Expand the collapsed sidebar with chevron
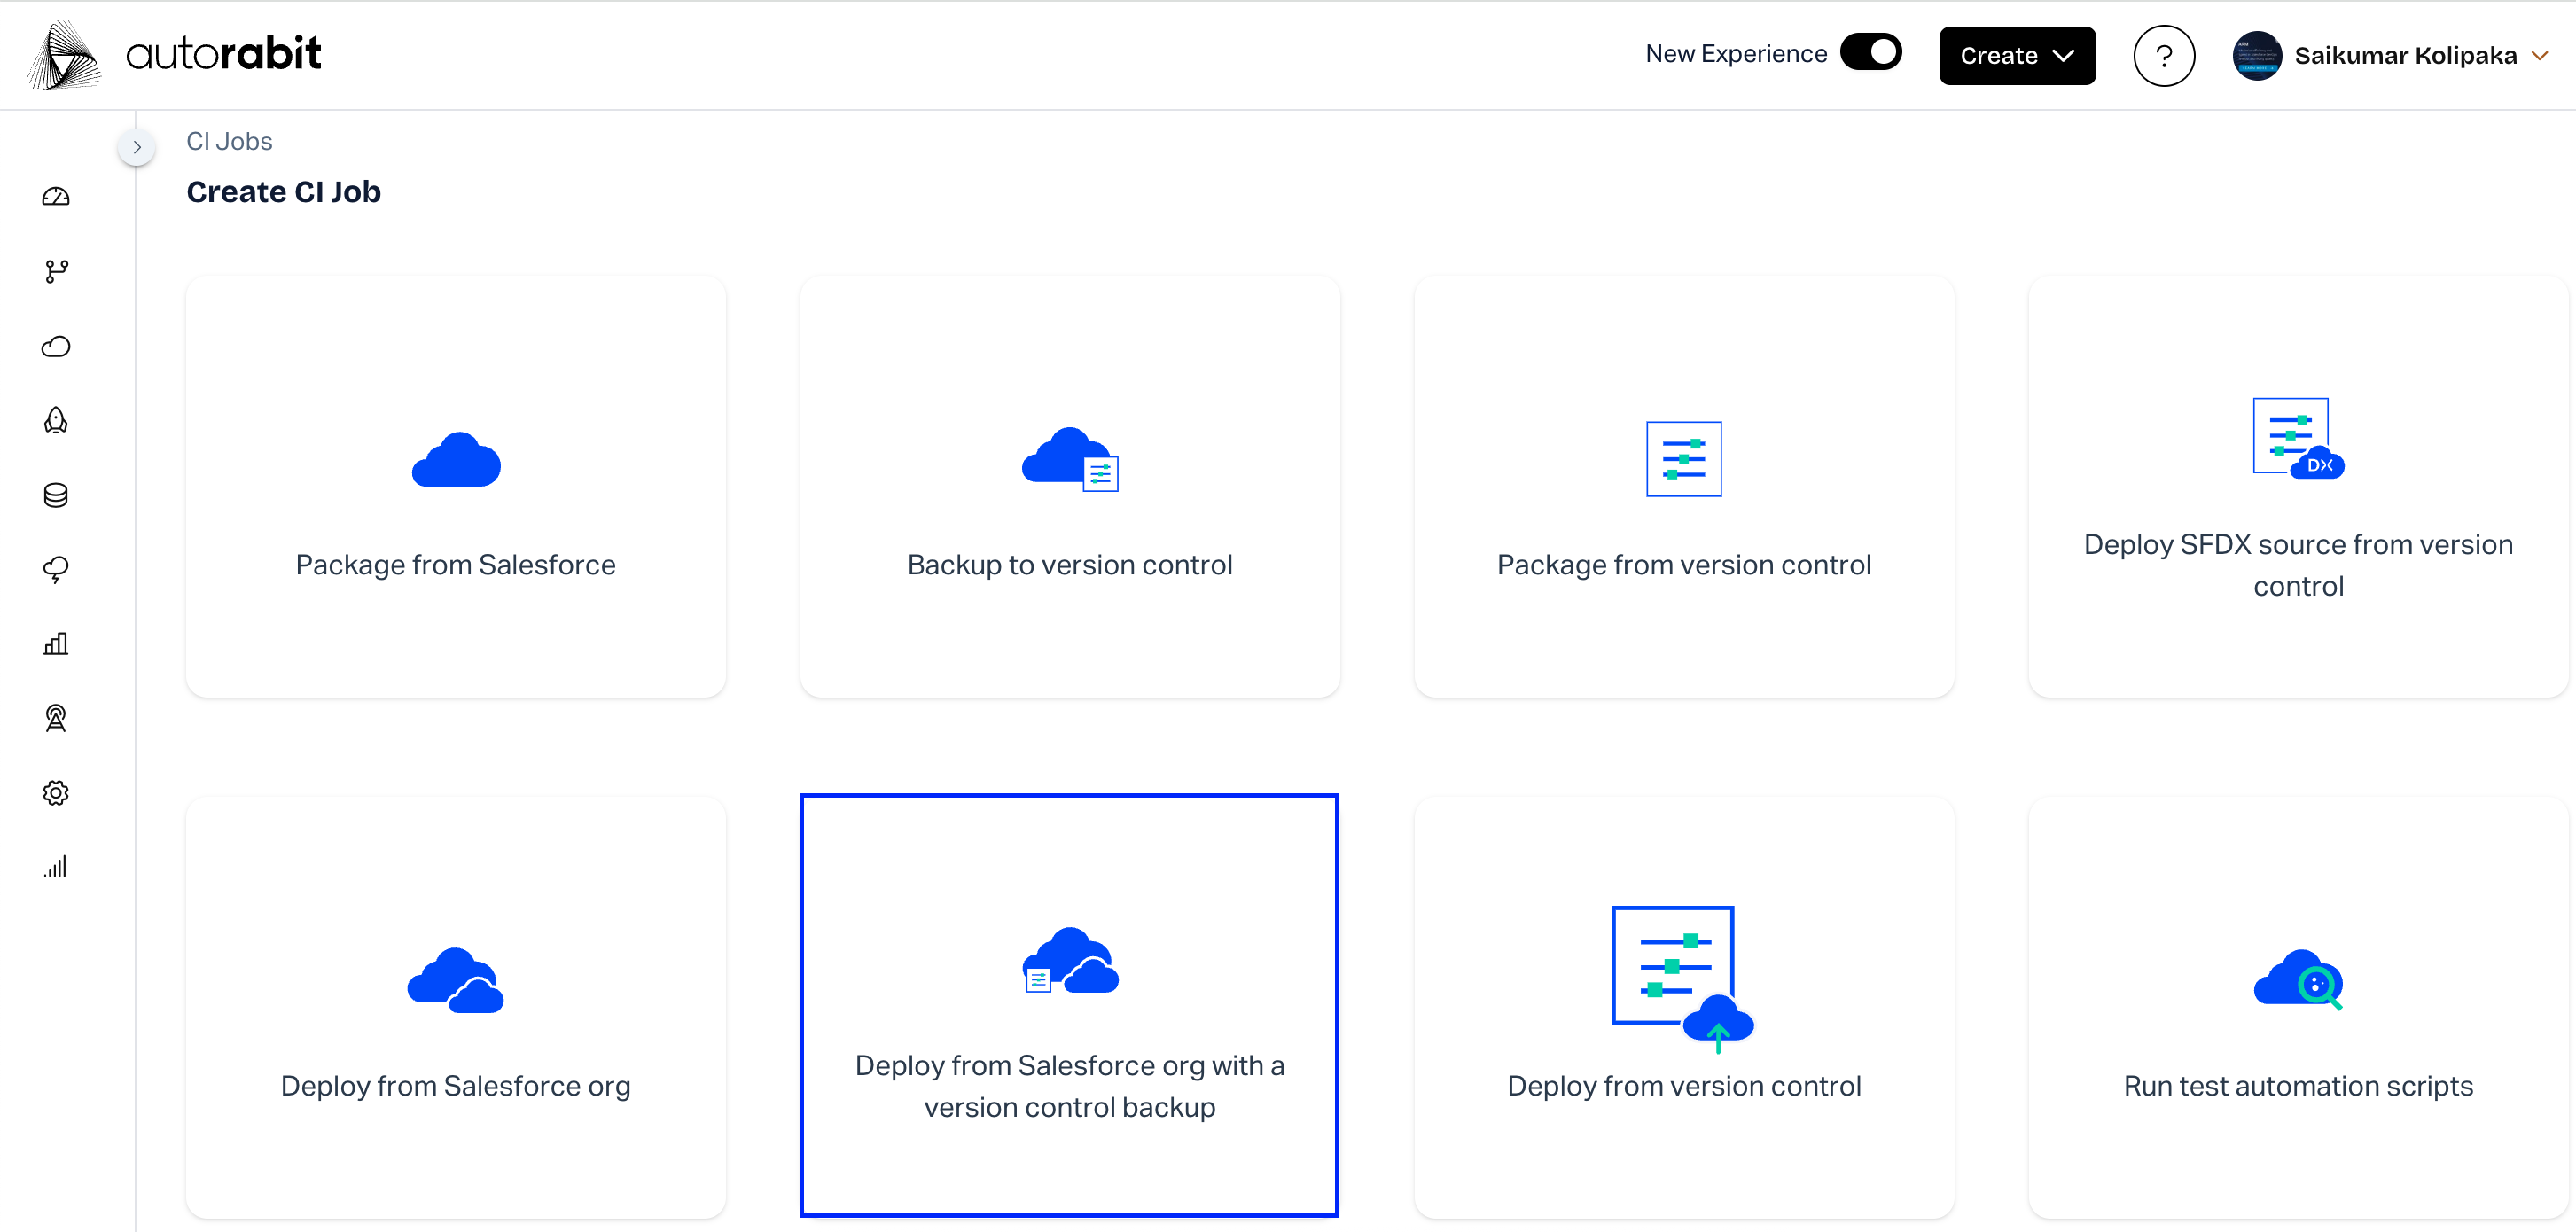 point(137,147)
